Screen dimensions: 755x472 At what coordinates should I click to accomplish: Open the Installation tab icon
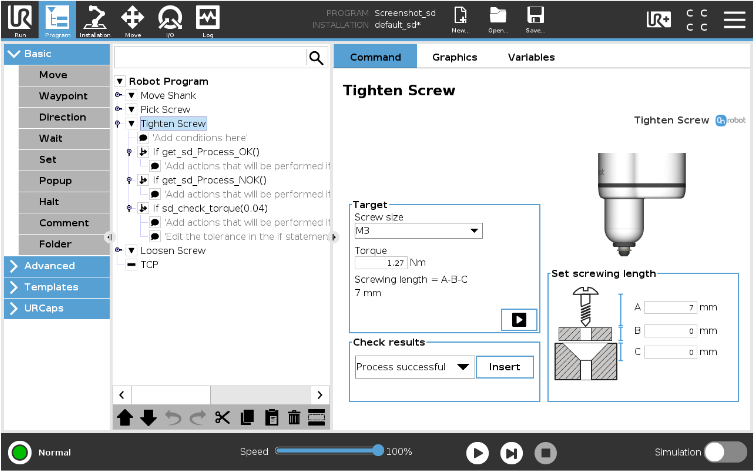point(94,18)
